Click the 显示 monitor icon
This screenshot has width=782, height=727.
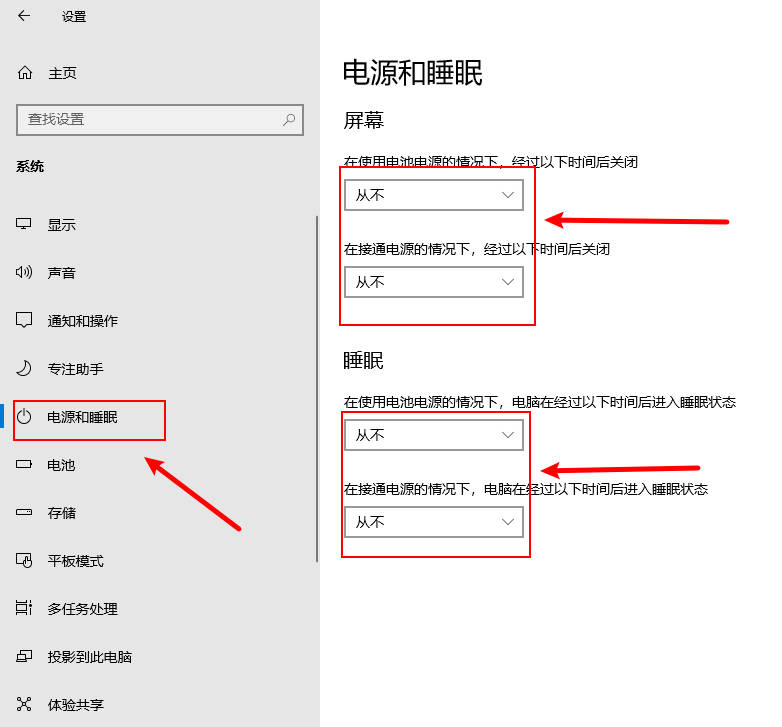click(x=23, y=224)
